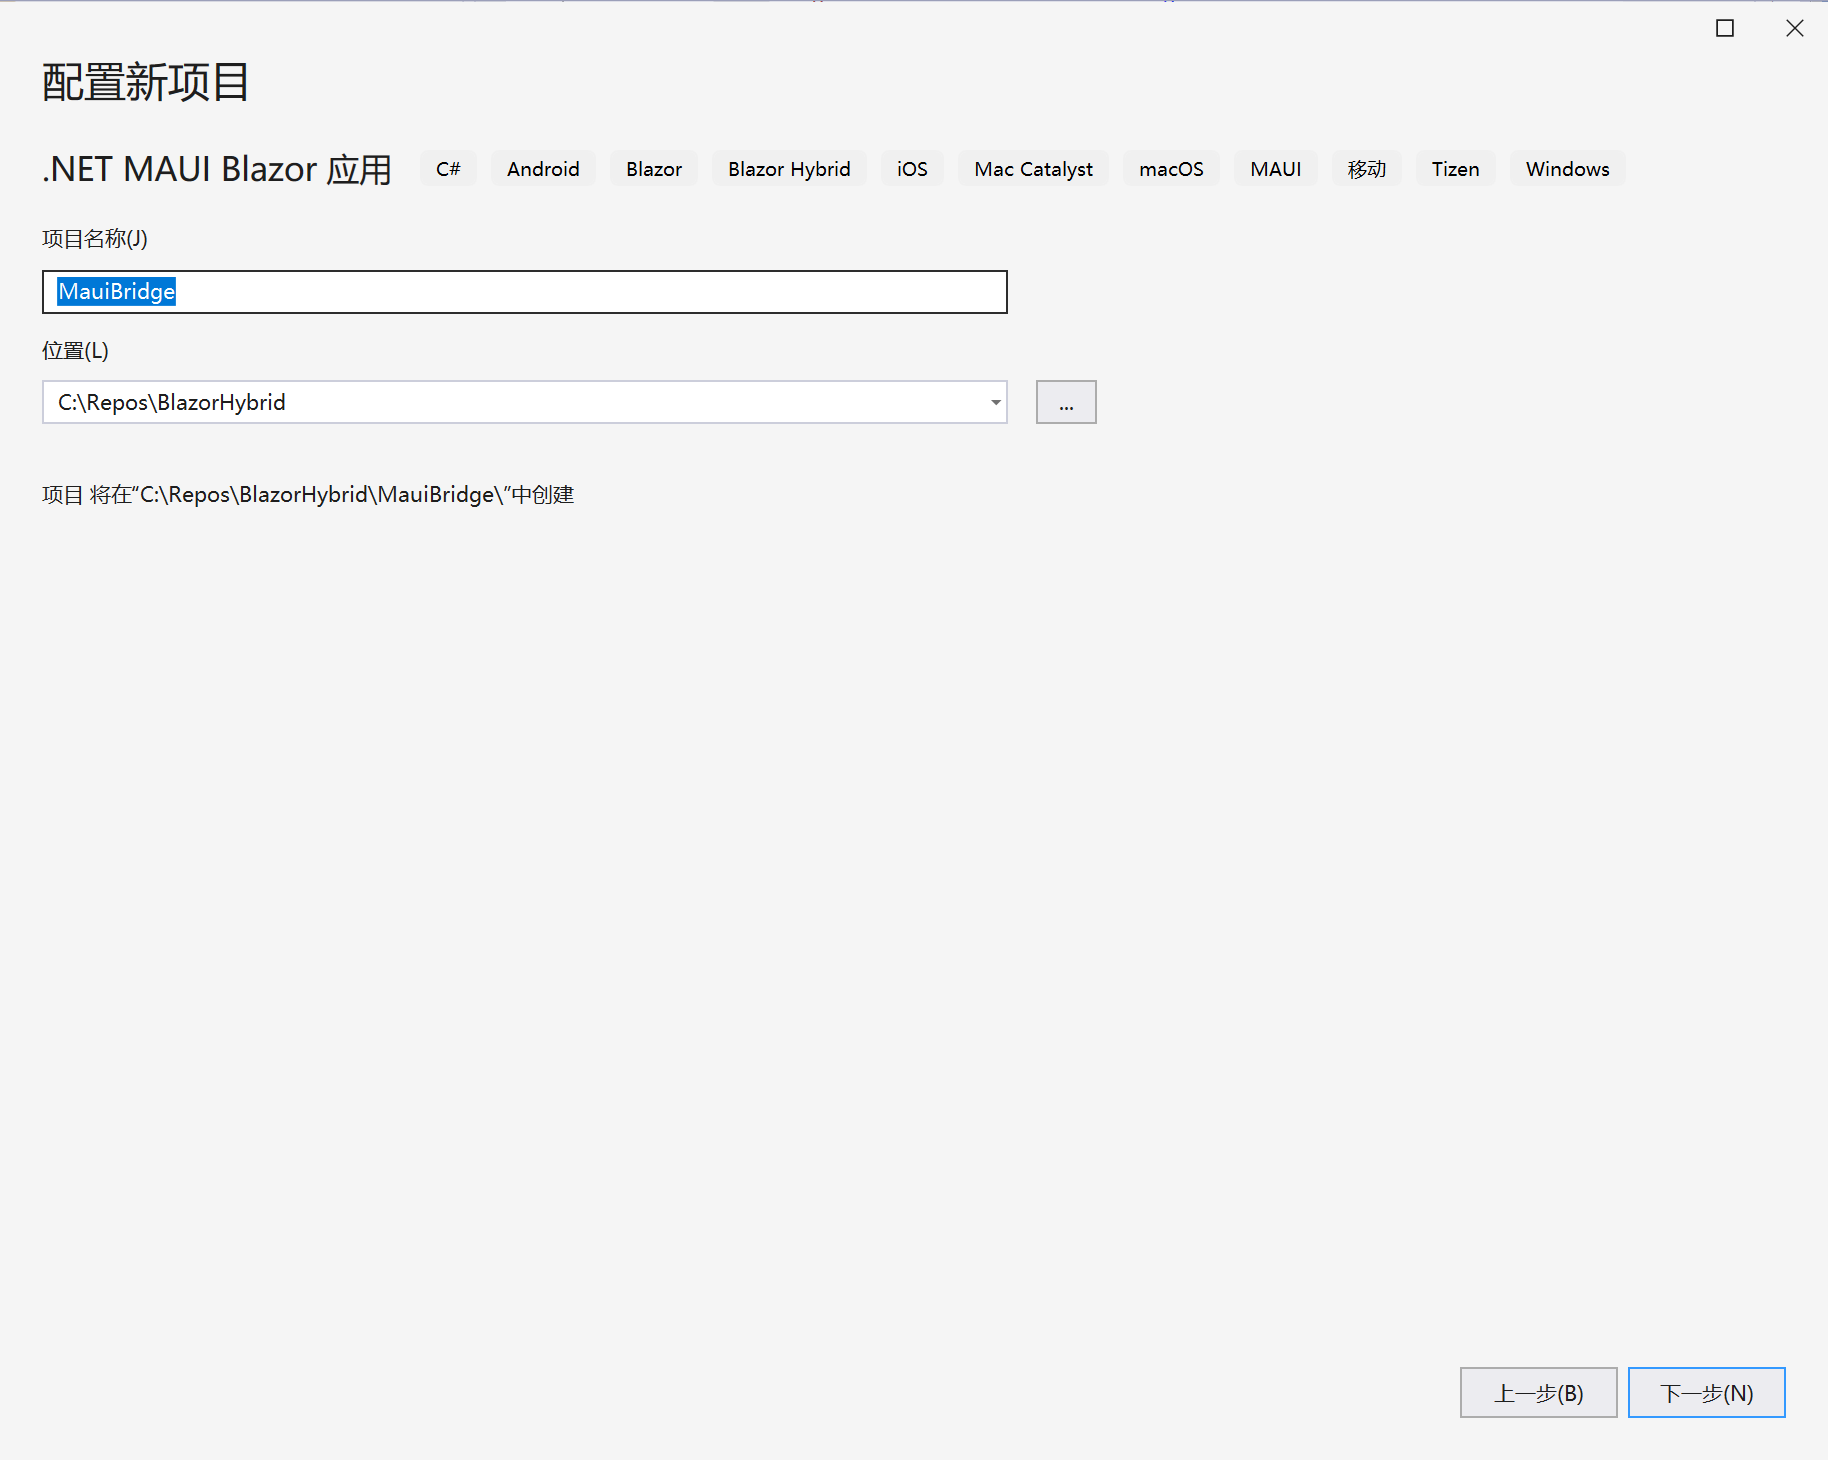Click the 移动 tag
The height and width of the screenshot is (1460, 1828).
(1366, 169)
